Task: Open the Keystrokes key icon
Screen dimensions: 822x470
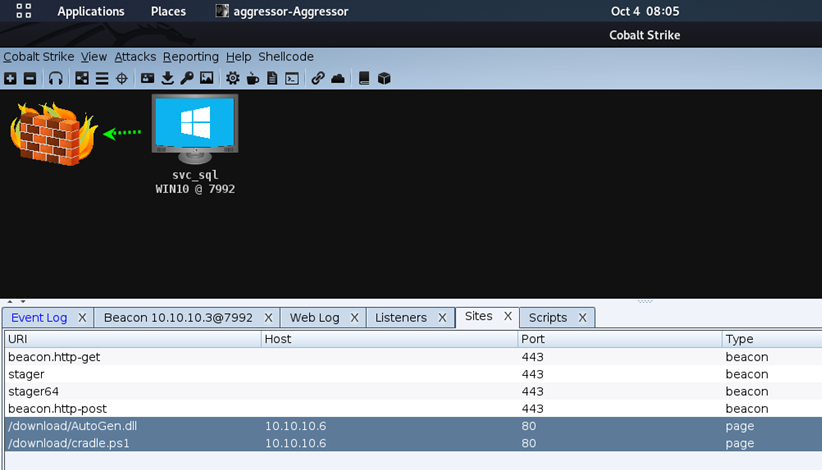Action: click(x=187, y=79)
